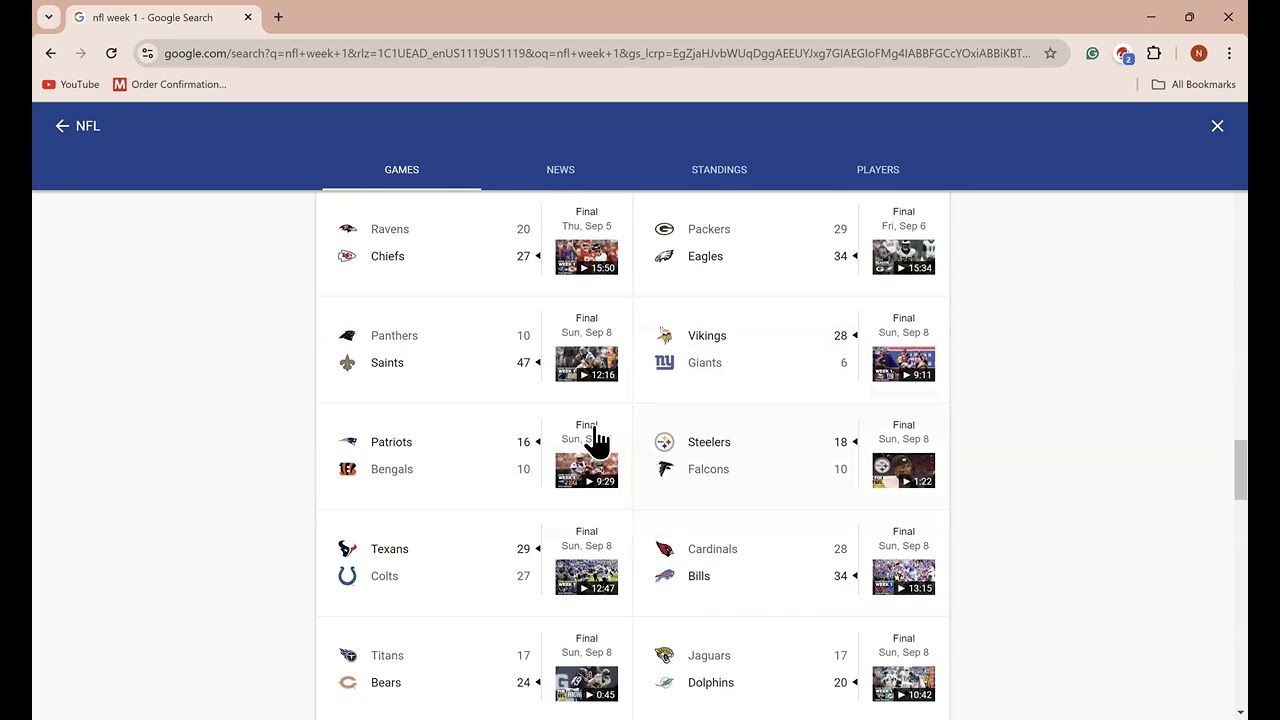Close the nfl week 1 browser tab
This screenshot has width=1280, height=720.
(x=248, y=17)
